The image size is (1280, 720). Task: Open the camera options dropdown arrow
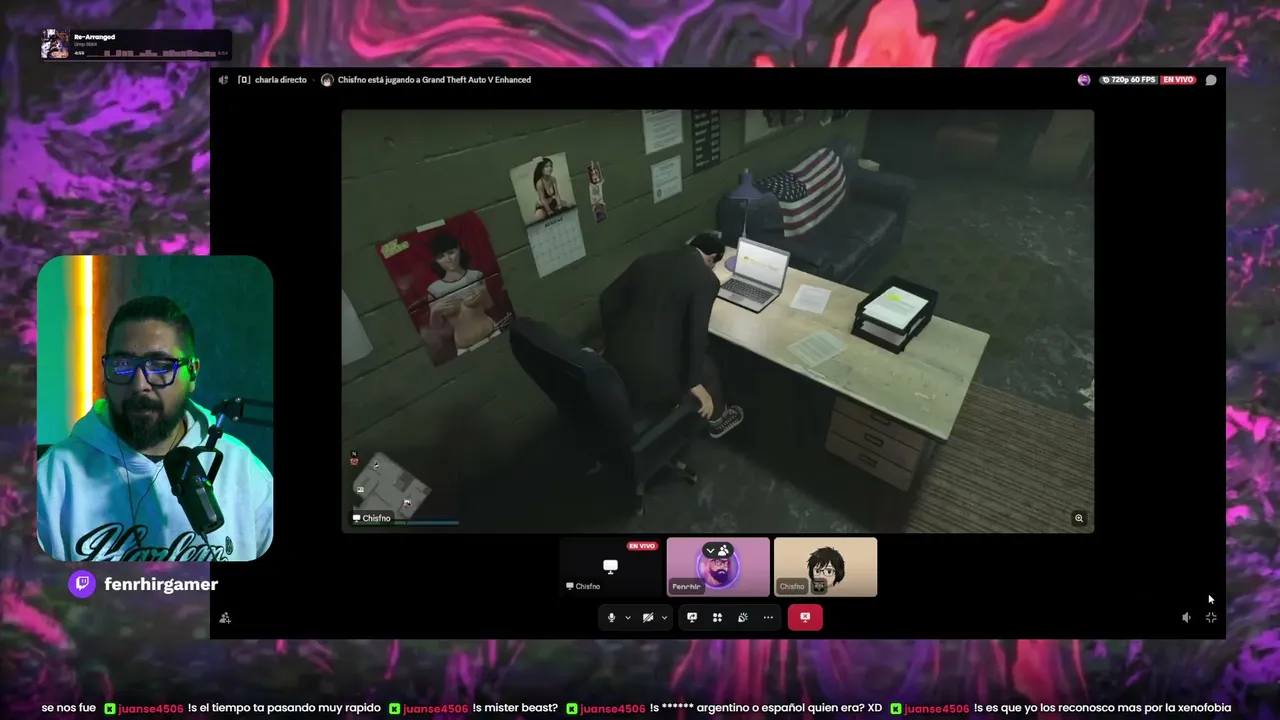[664, 618]
